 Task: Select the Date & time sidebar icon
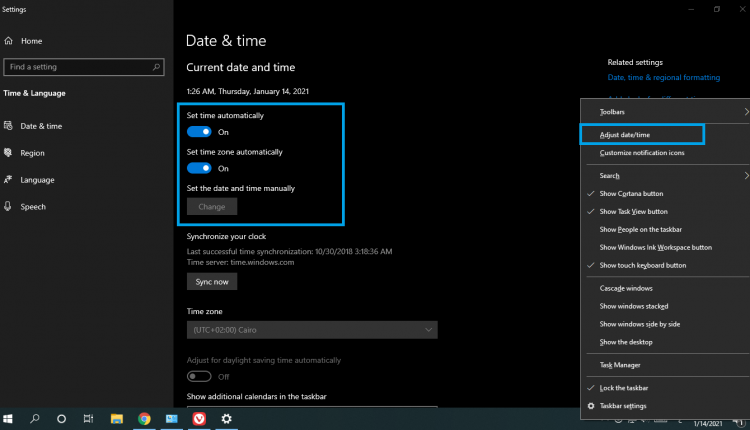click(8, 126)
